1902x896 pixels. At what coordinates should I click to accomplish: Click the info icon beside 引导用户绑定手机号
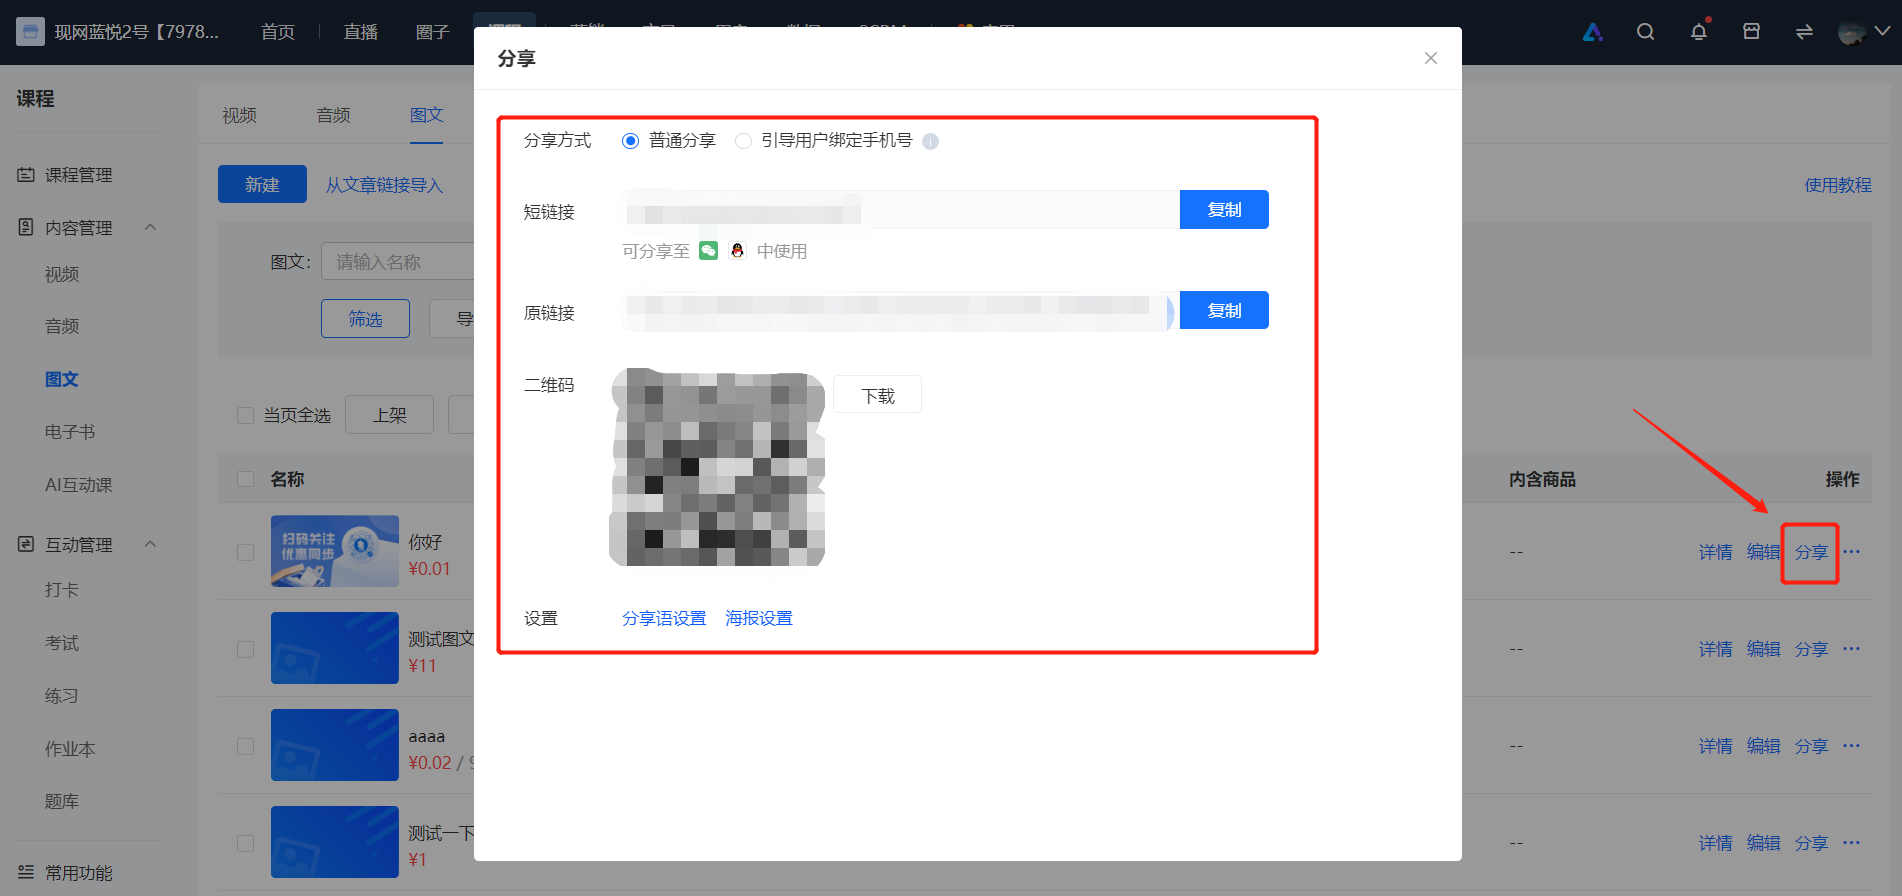click(x=930, y=141)
